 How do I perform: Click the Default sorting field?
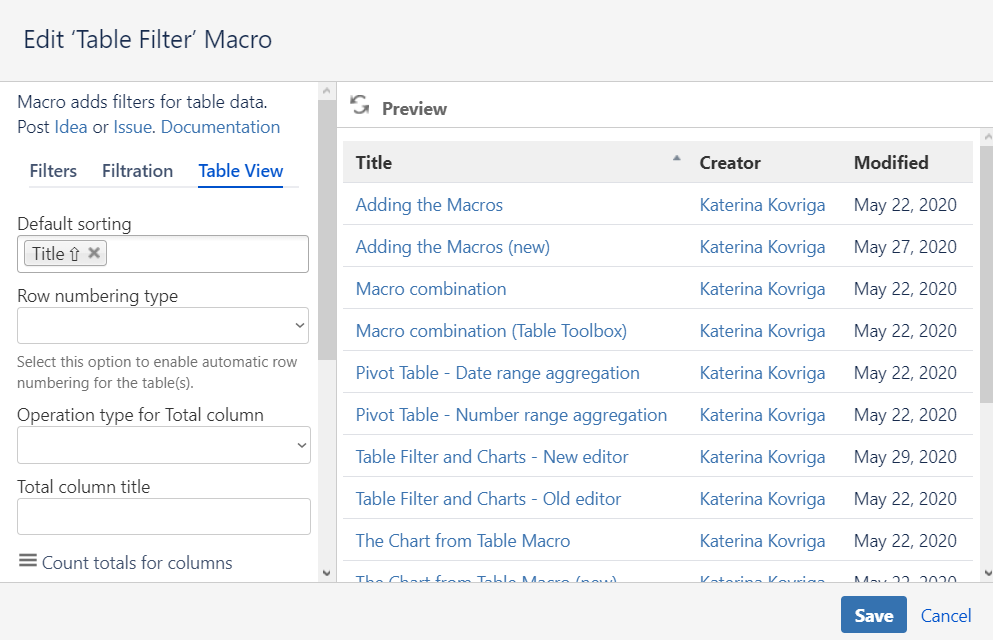(x=205, y=254)
